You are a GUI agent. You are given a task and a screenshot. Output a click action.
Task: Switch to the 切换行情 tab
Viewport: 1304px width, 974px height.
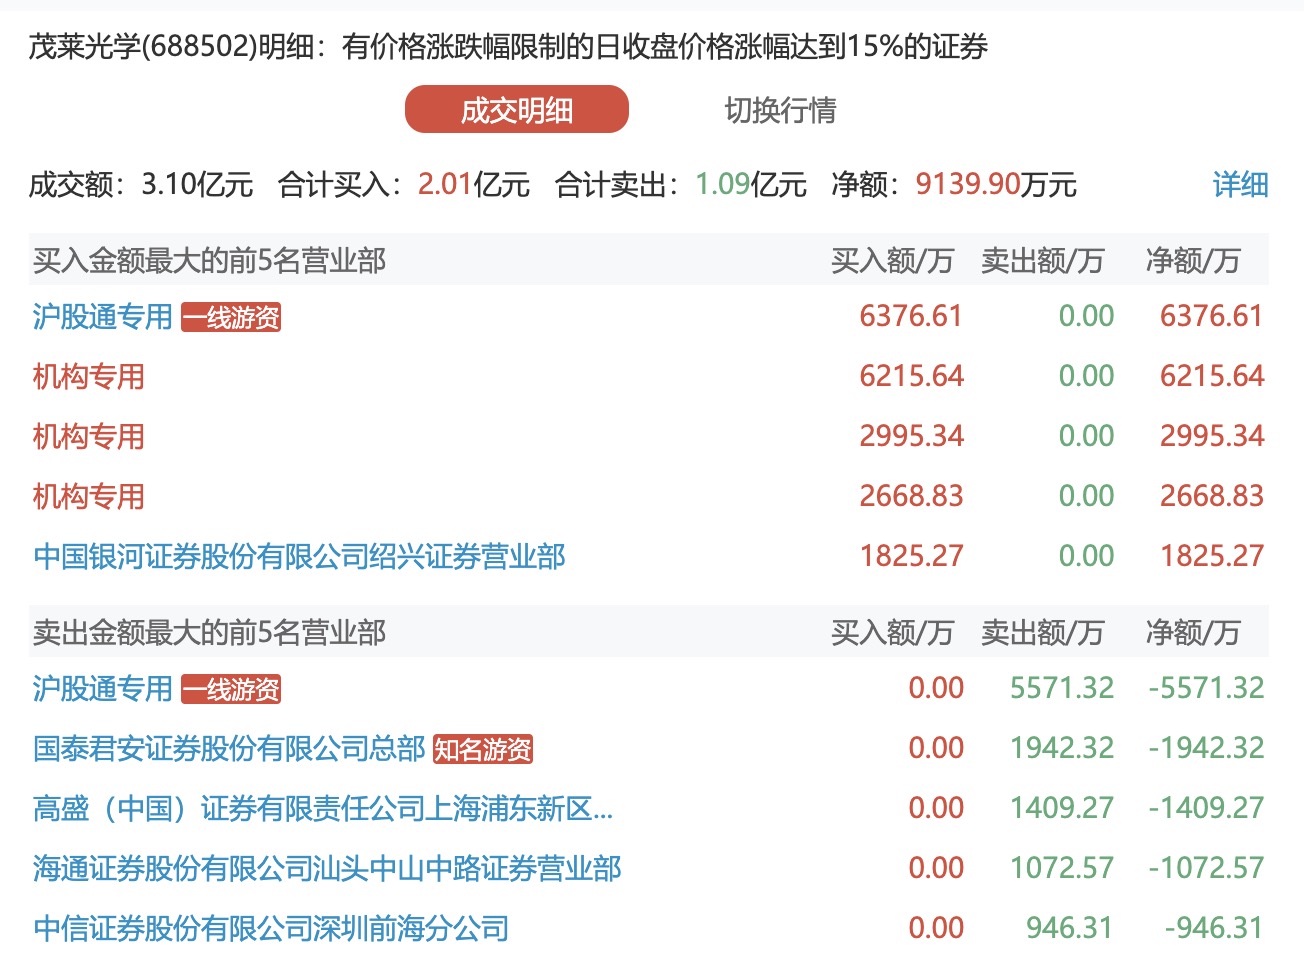click(780, 110)
